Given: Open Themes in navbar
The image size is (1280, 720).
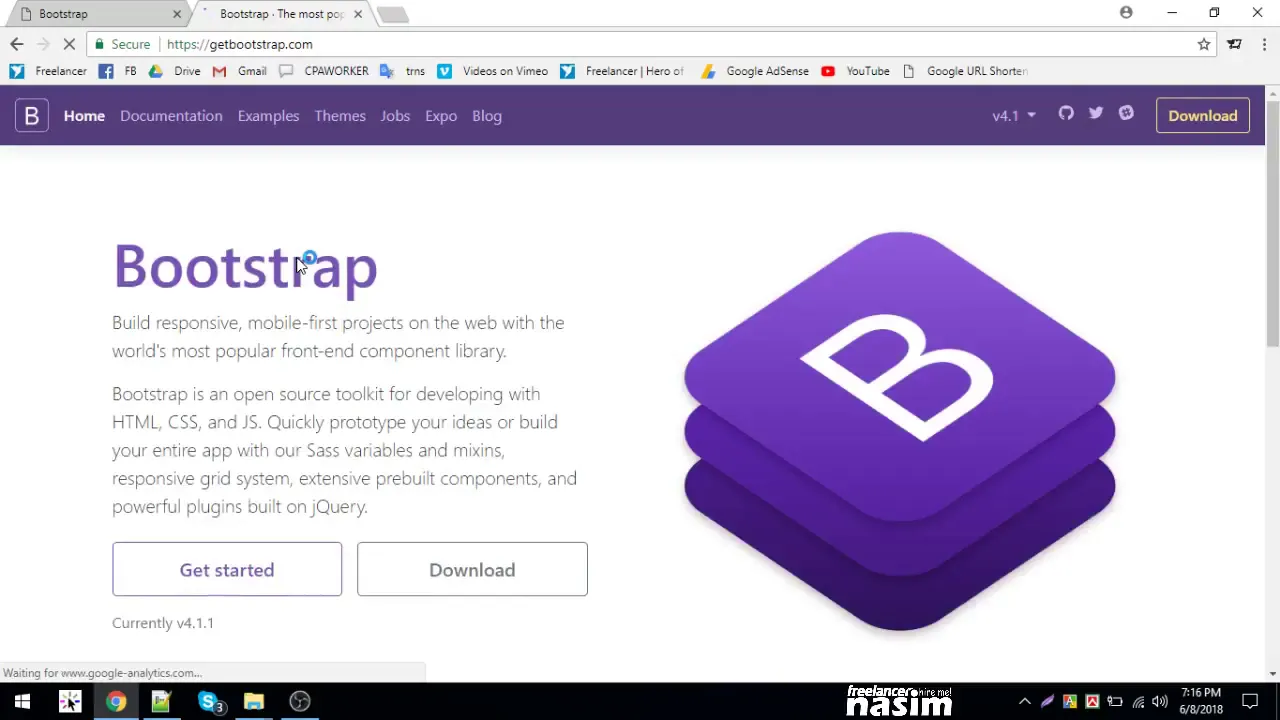Looking at the screenshot, I should click(x=340, y=116).
